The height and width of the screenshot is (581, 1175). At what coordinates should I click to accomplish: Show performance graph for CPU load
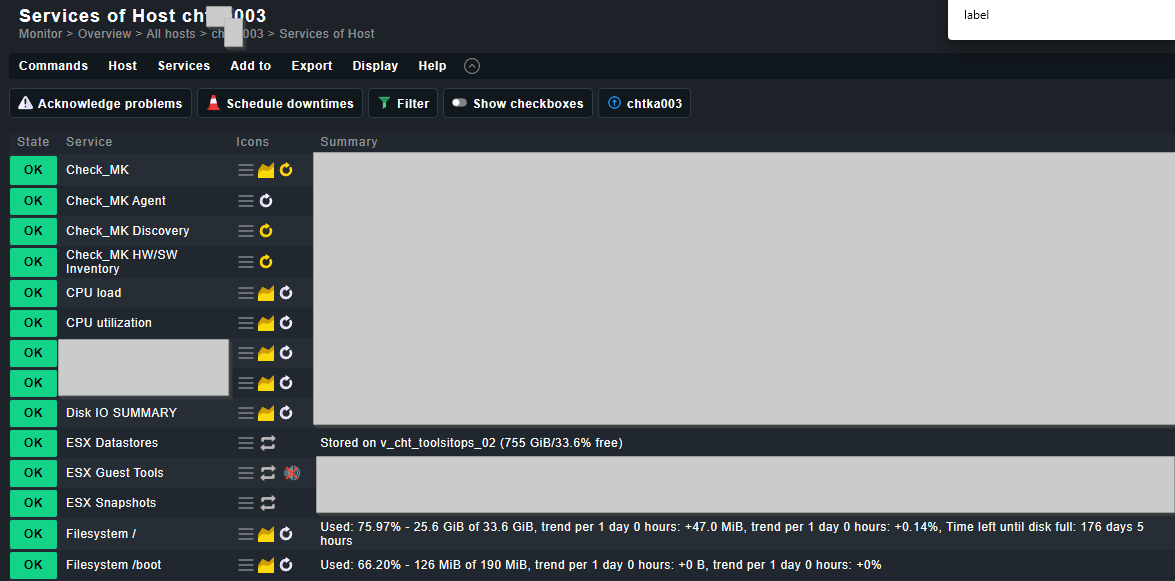(266, 293)
